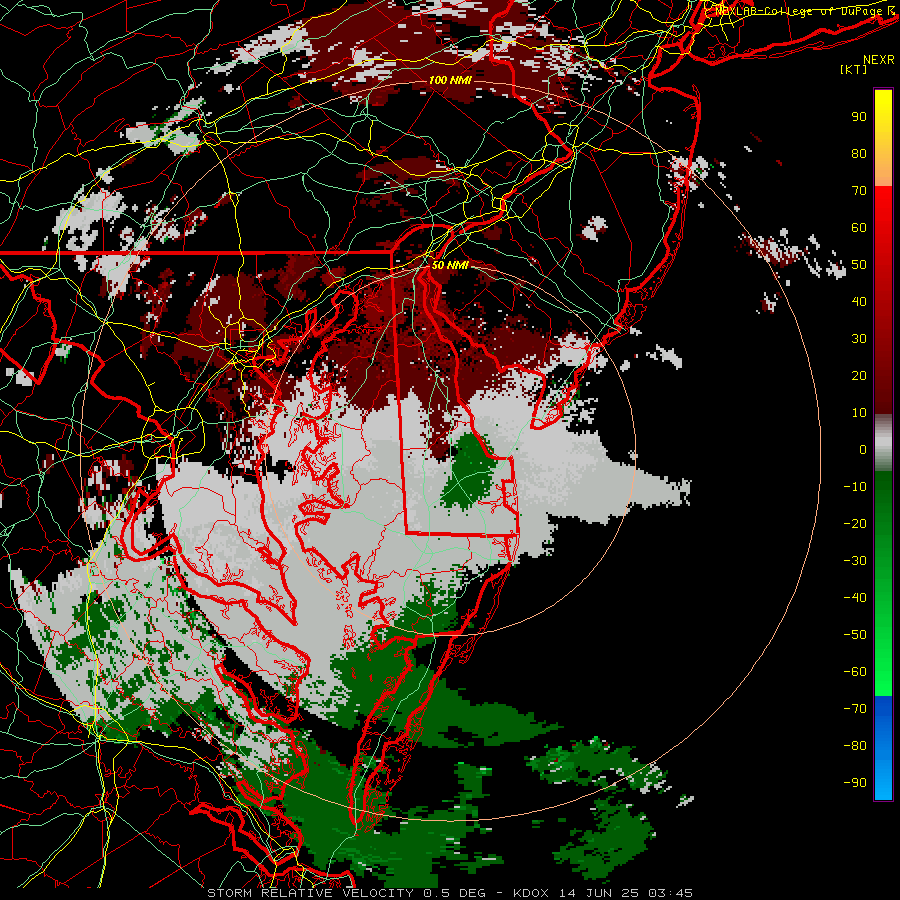Click the 30 value on the velocity scale
Image resolution: width=900 pixels, height=900 pixels.
click(x=859, y=339)
